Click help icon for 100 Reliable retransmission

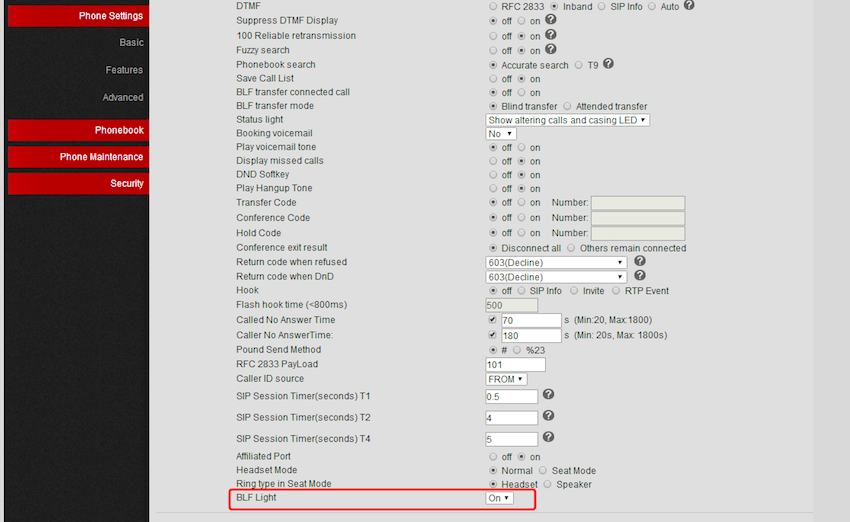click(x=551, y=35)
